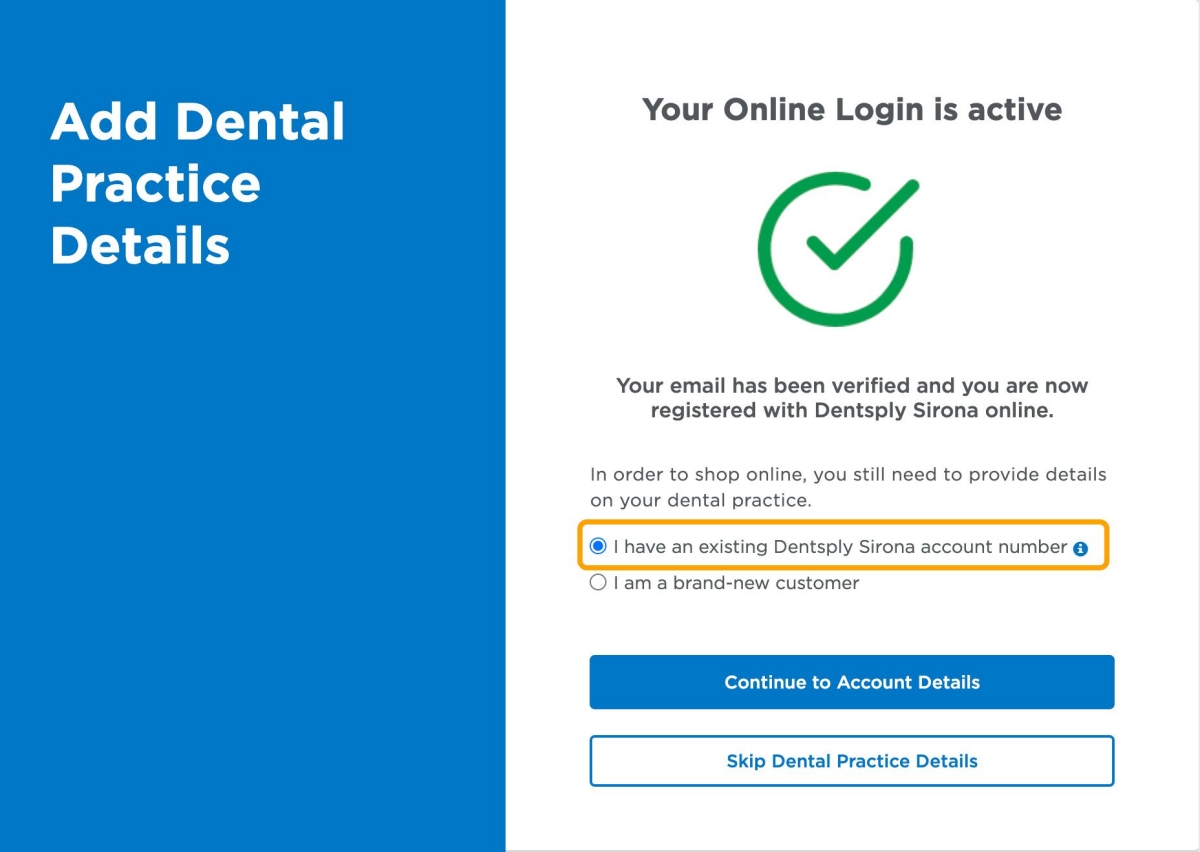Select the brand-new customer radio button
Screen dimensions: 1200x852
[x=598, y=582]
